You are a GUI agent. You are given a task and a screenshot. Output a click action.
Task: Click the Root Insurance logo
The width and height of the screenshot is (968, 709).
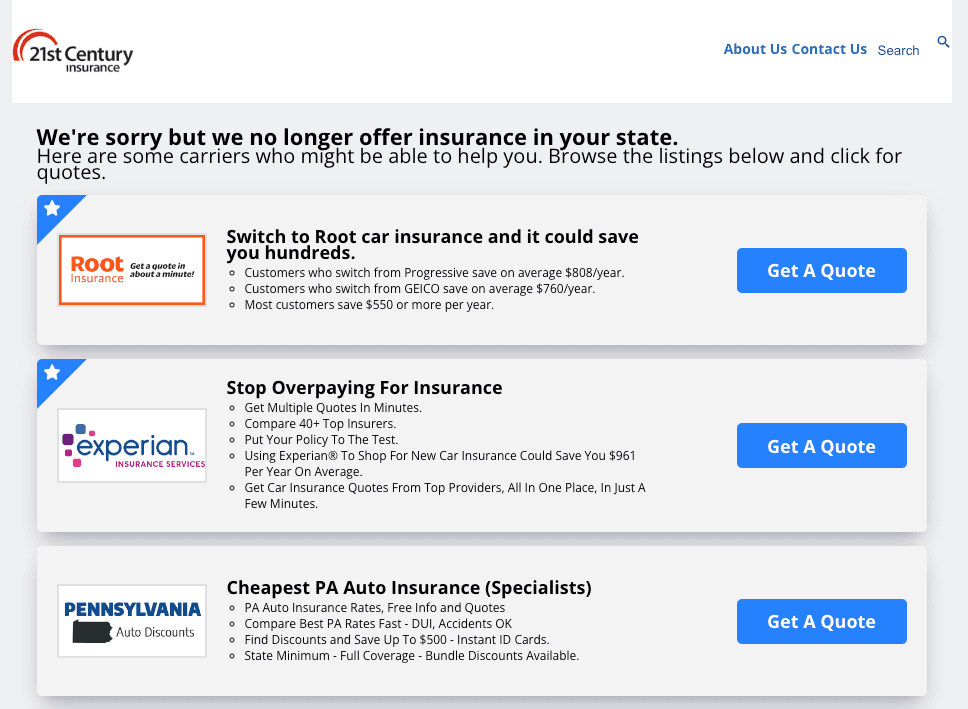click(131, 270)
